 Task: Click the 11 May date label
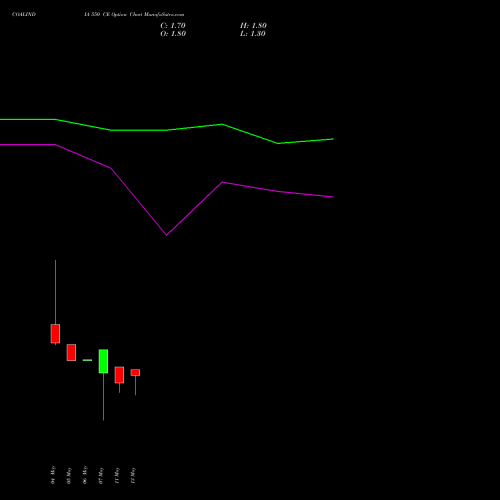pyautogui.click(x=117, y=475)
